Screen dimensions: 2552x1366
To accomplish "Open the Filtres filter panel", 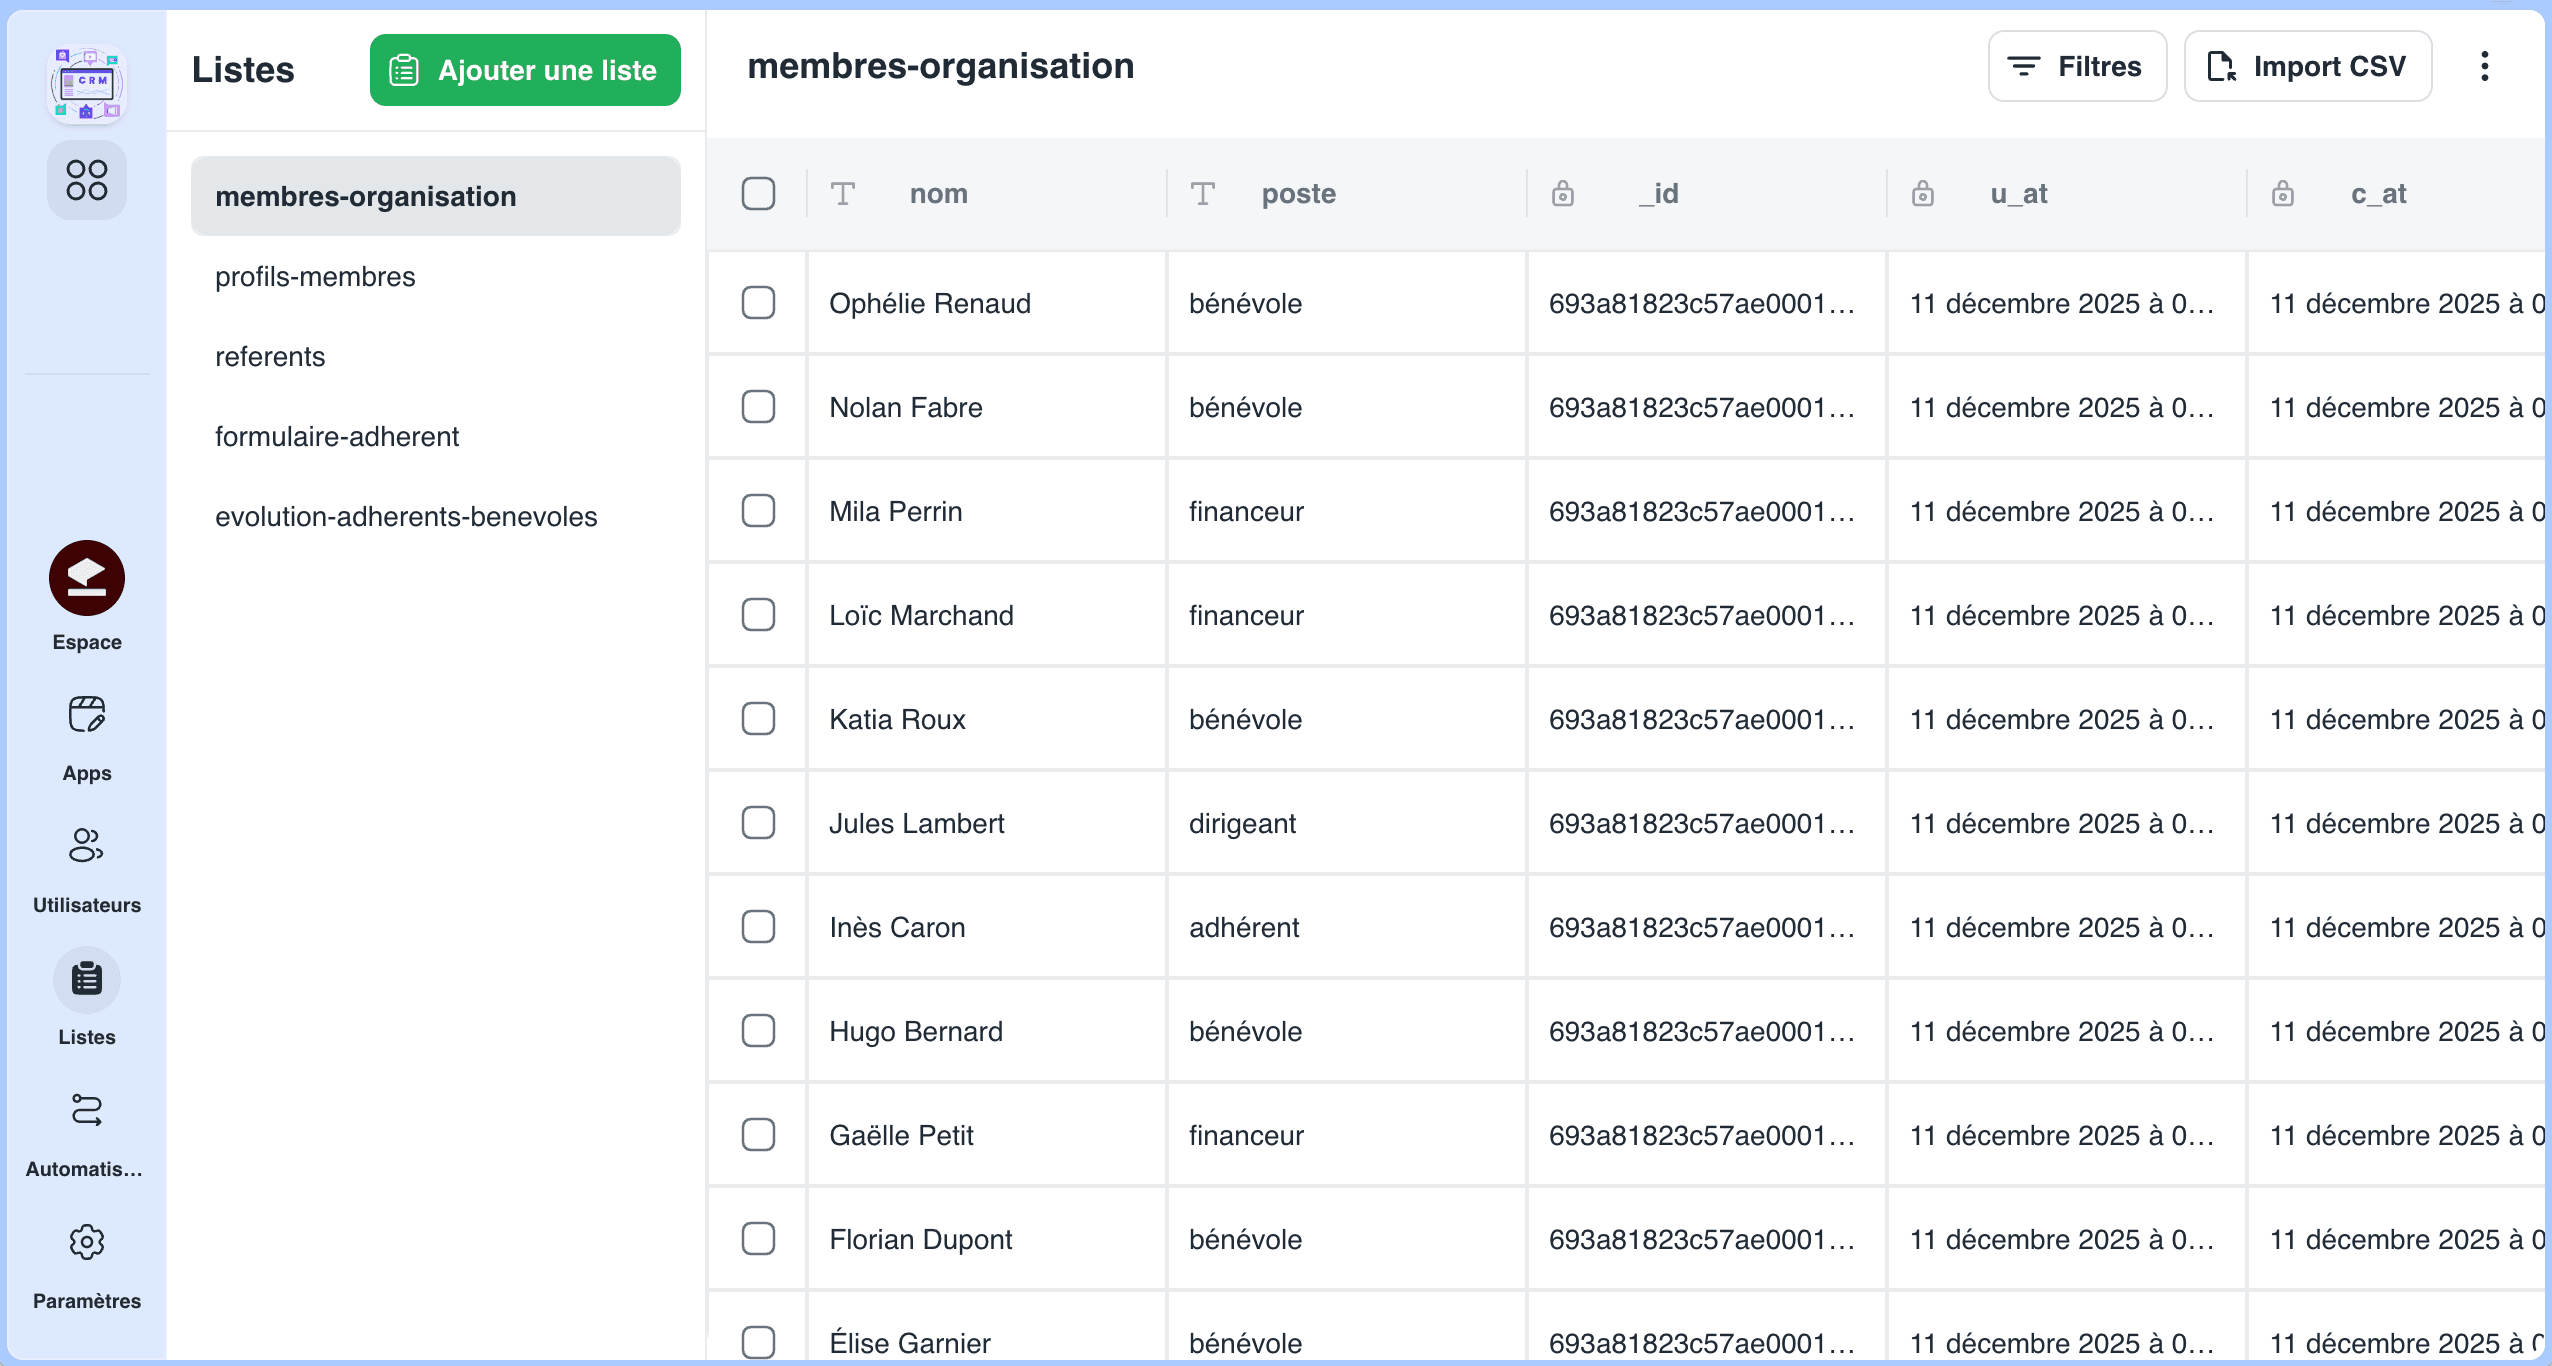I will coord(2076,67).
